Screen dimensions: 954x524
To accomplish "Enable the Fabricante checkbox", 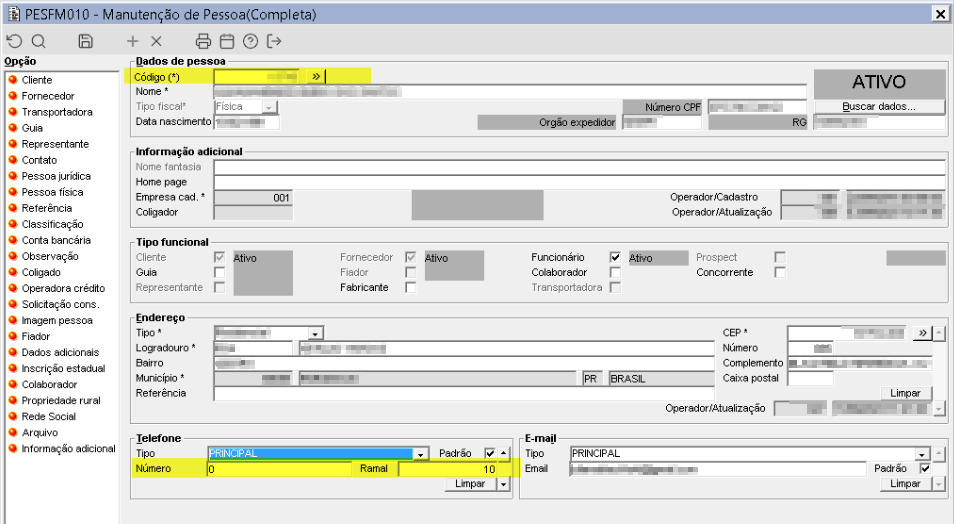I will click(x=411, y=287).
